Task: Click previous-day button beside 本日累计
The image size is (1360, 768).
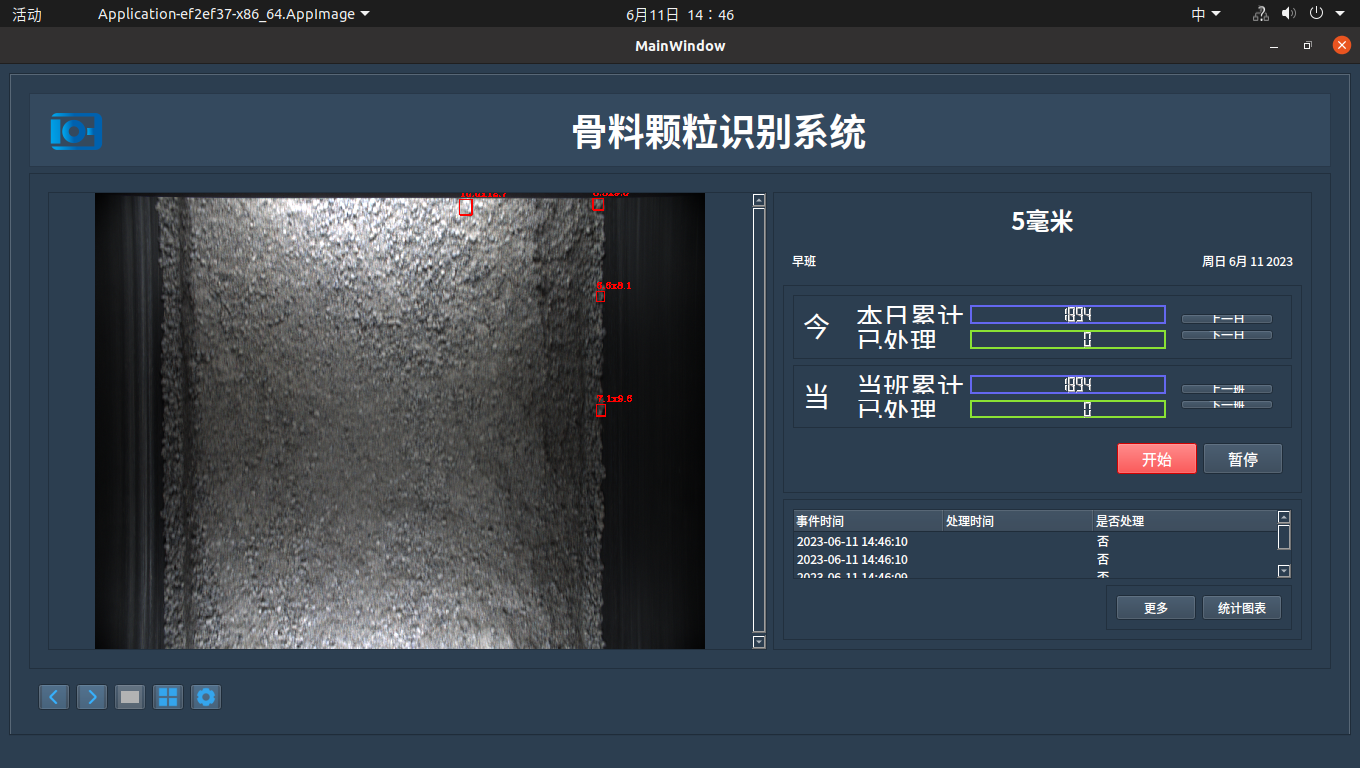Action: pos(1227,319)
